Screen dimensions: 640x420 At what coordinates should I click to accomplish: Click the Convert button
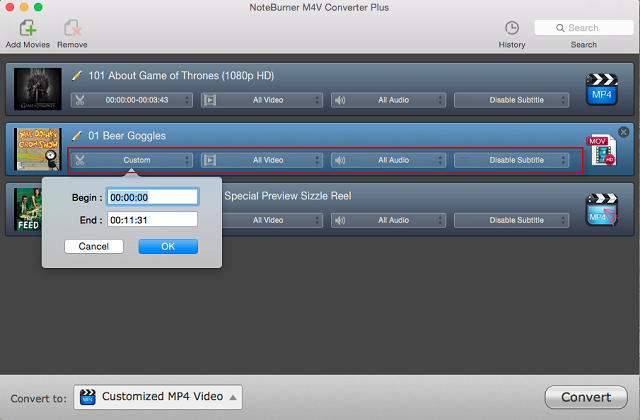pyautogui.click(x=586, y=397)
